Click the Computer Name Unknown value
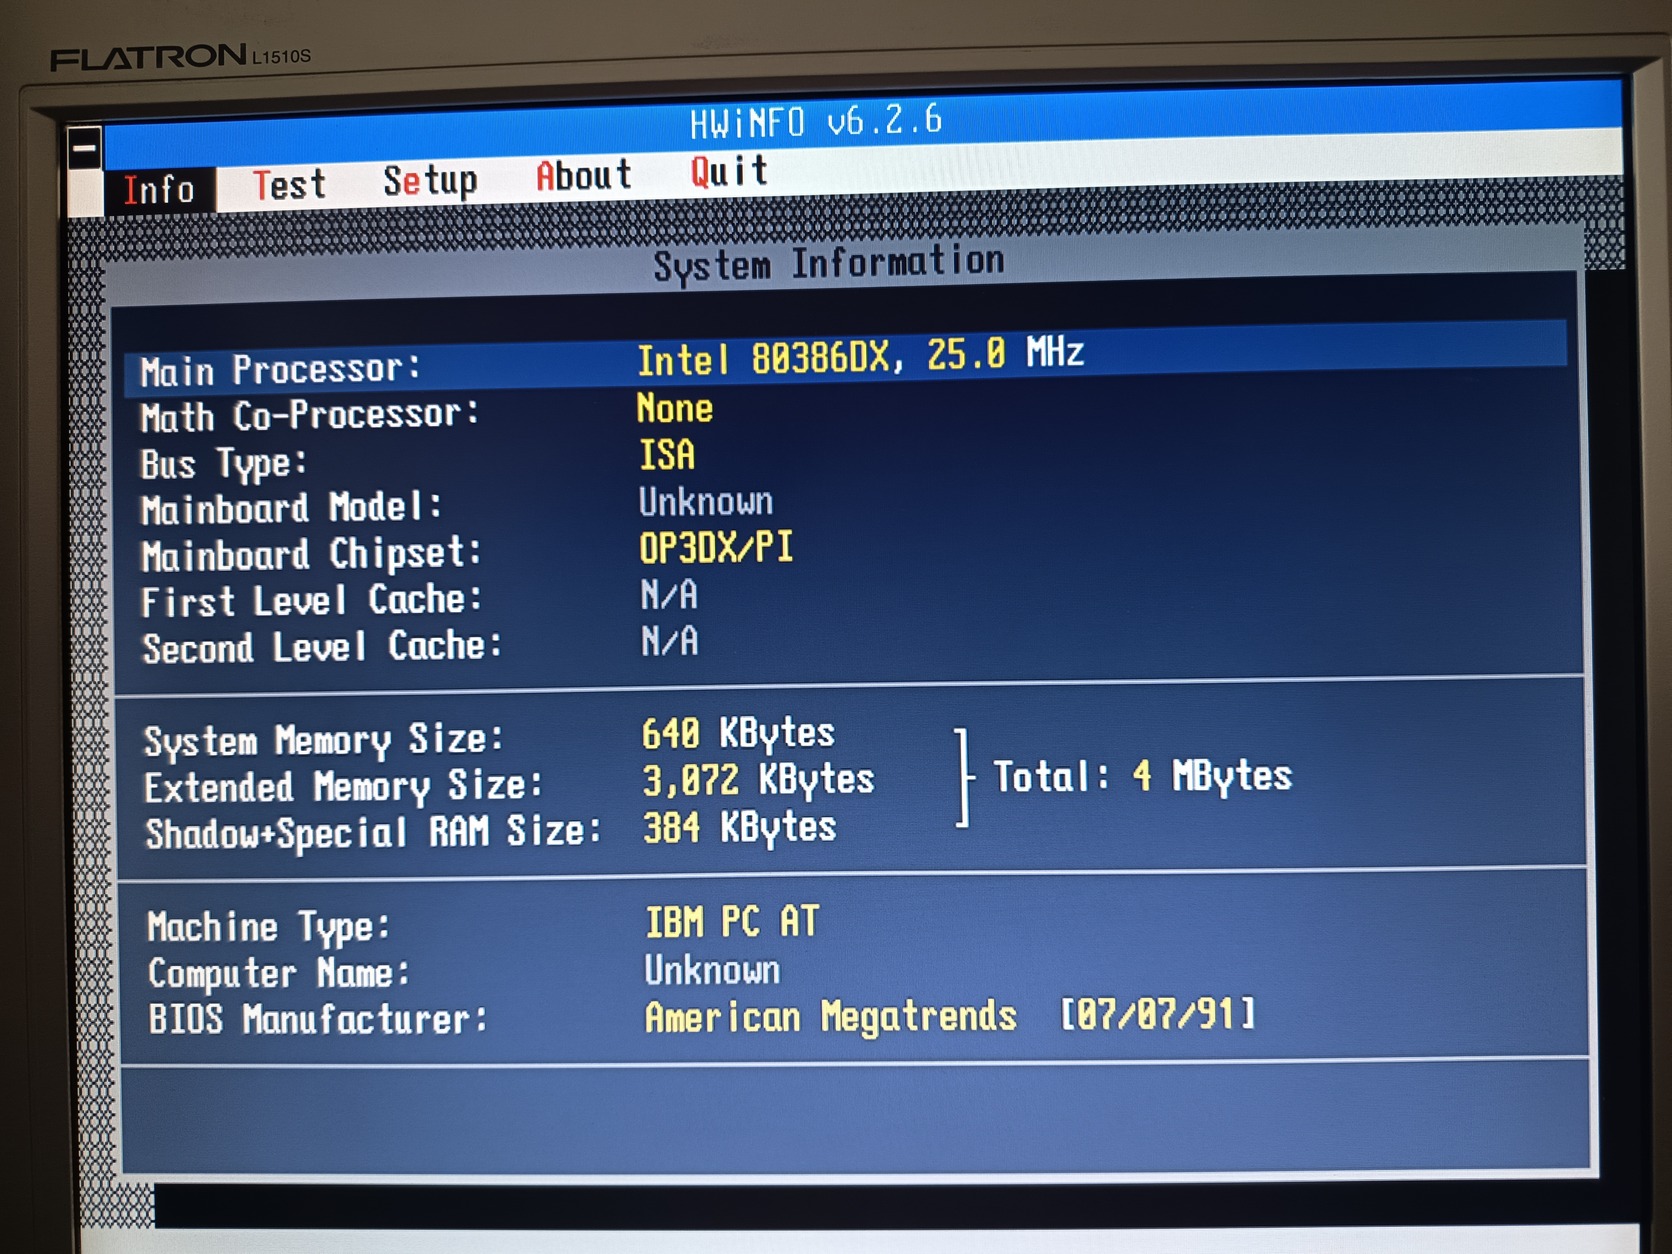This screenshot has height=1254, width=1672. (712, 970)
